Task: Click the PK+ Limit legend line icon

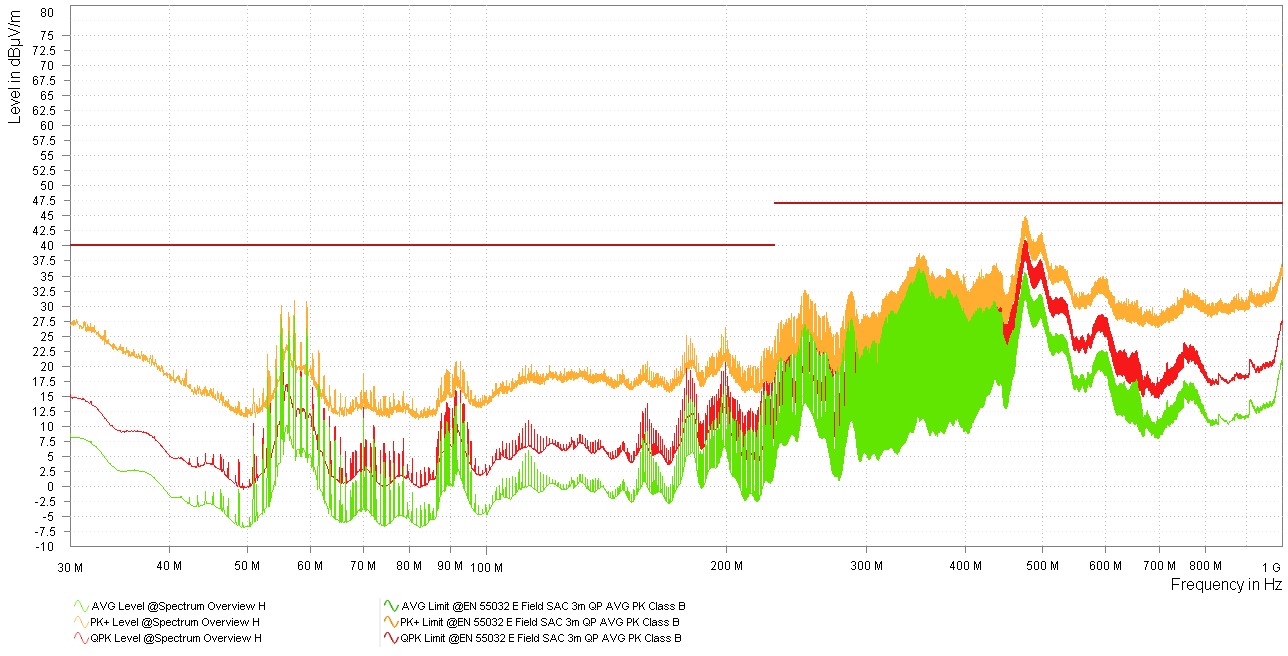Action: 390,622
